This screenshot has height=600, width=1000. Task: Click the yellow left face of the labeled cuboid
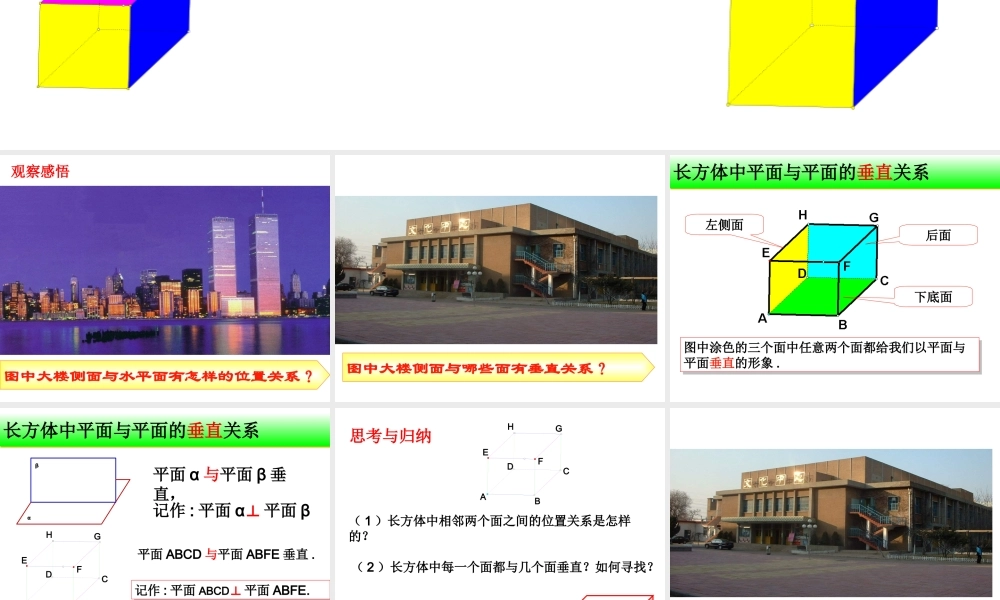click(x=786, y=272)
